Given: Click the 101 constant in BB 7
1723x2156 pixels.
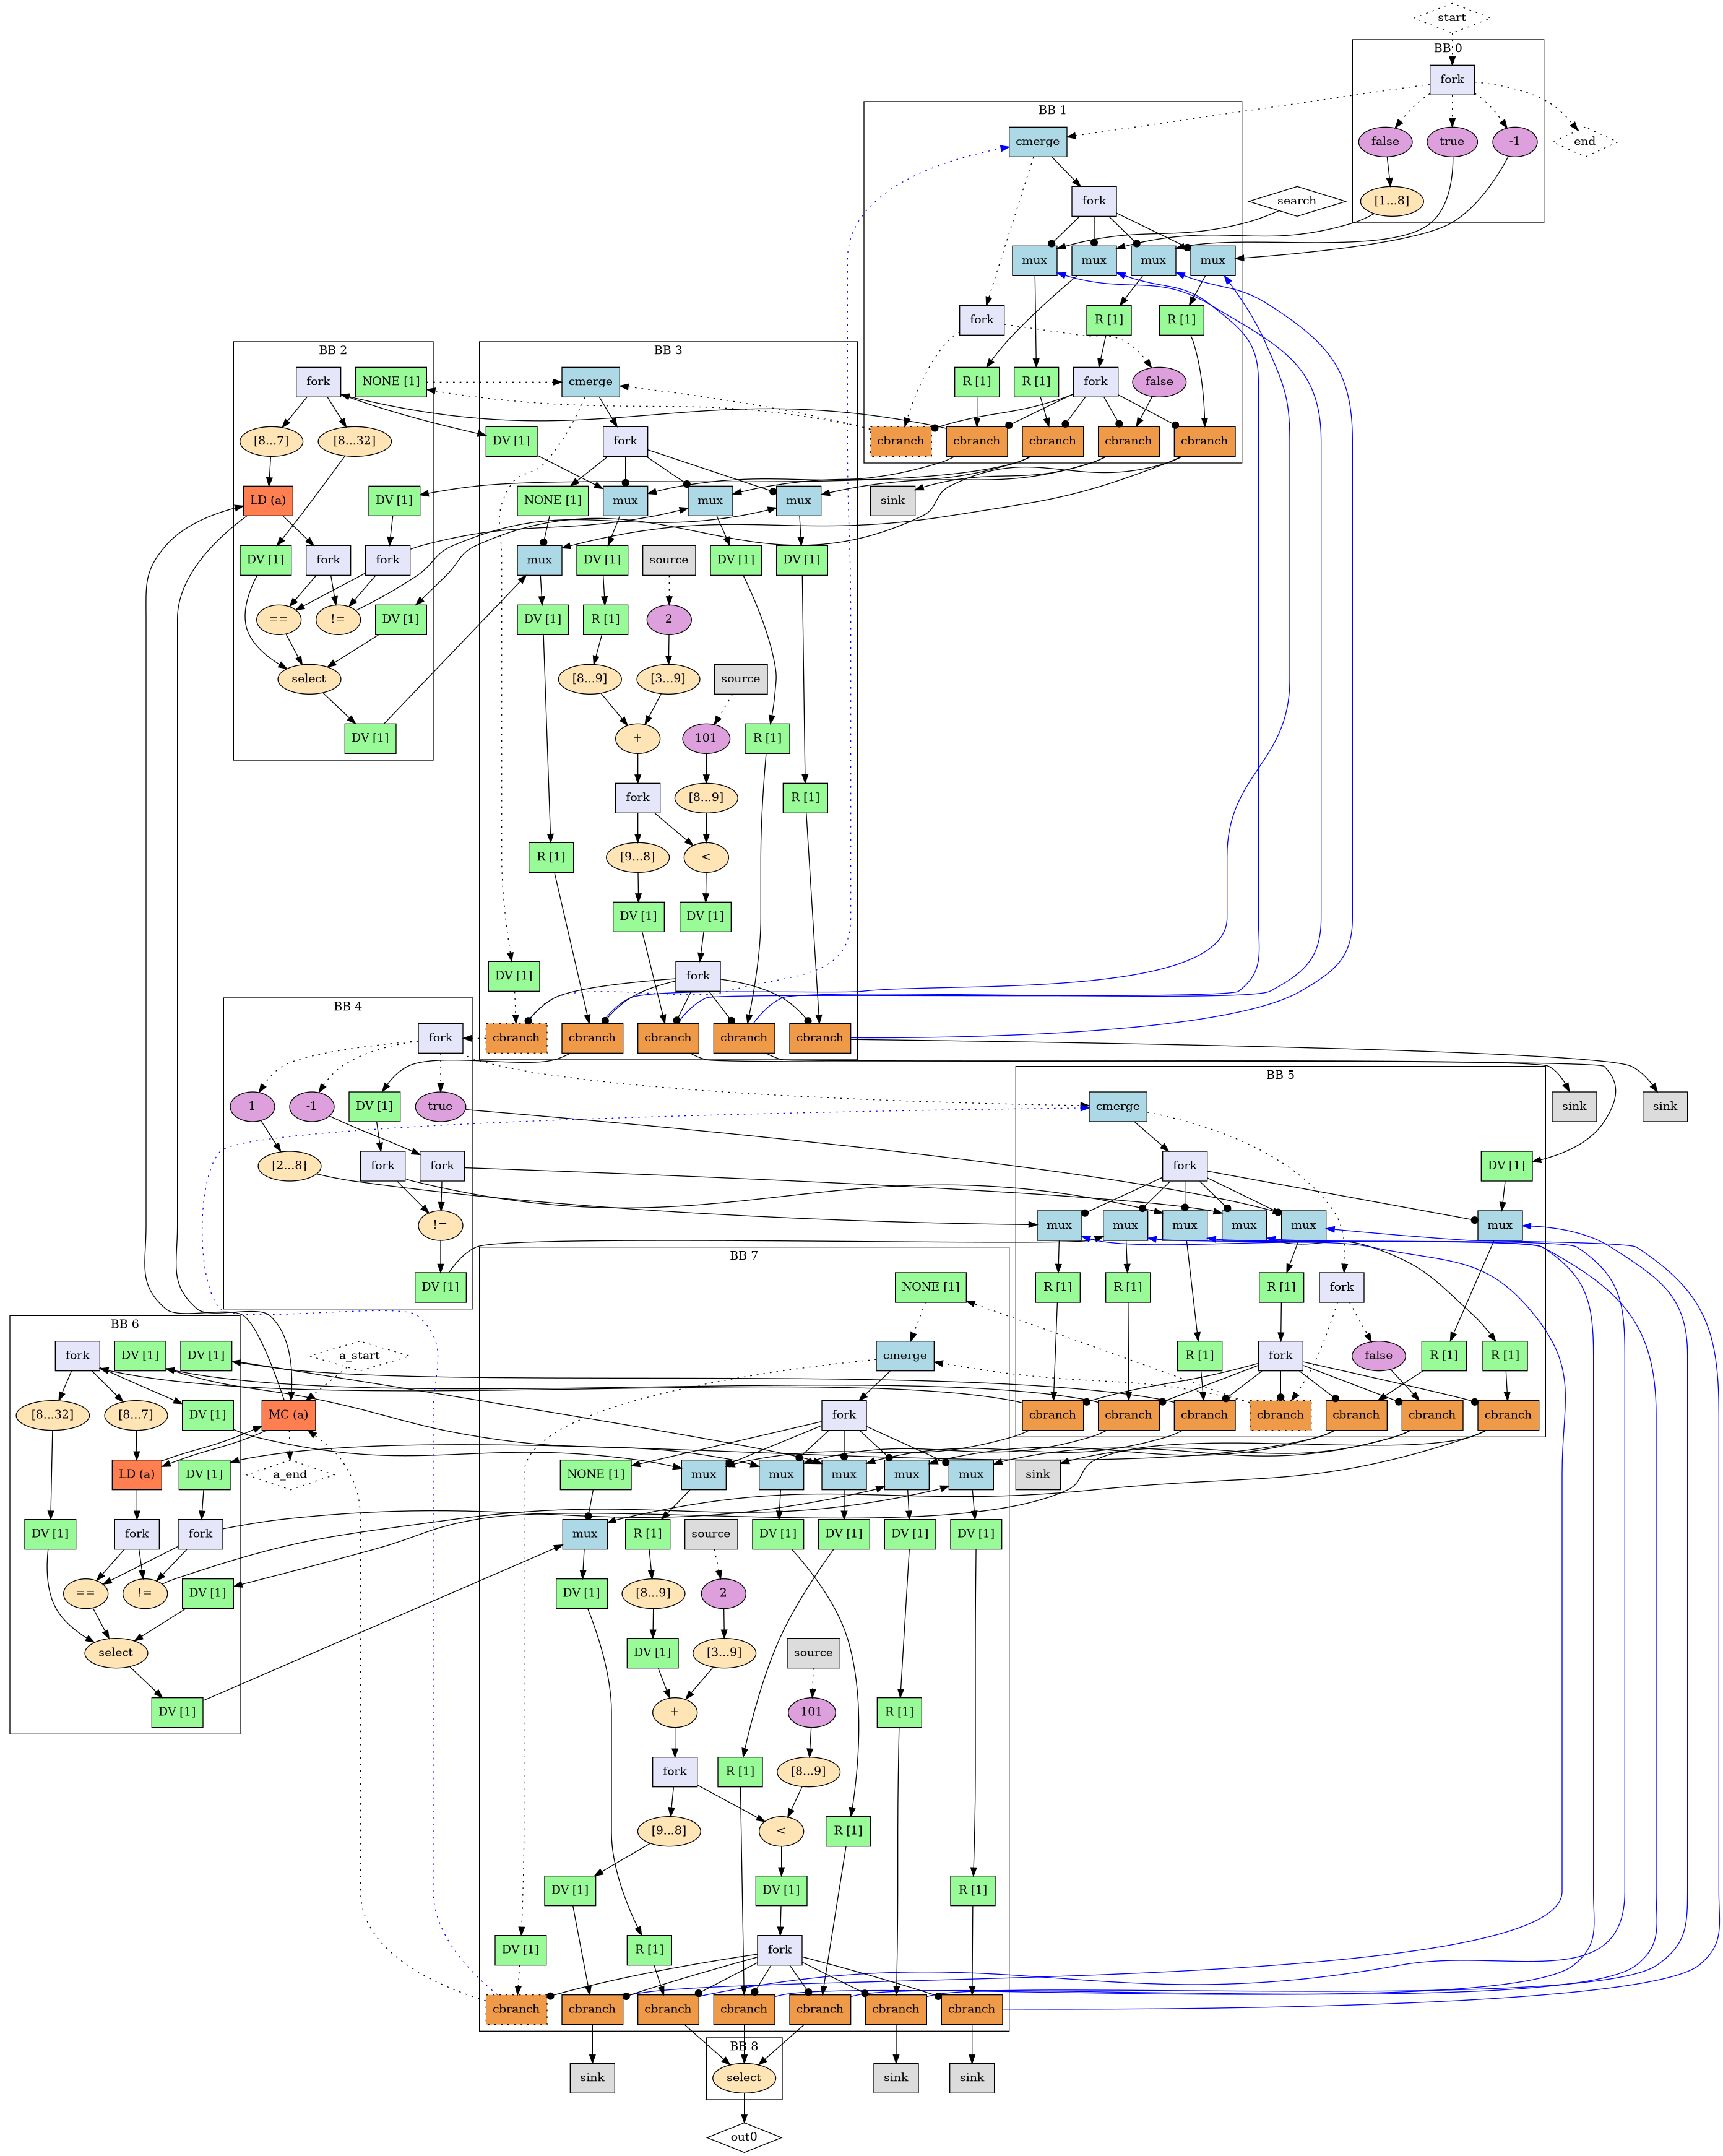Looking at the screenshot, I should click(811, 1712).
